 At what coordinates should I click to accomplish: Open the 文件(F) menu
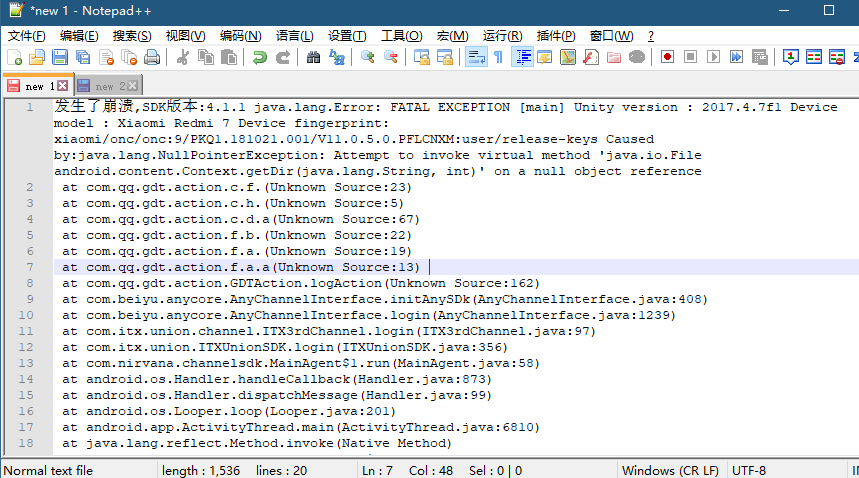pyautogui.click(x=26, y=36)
